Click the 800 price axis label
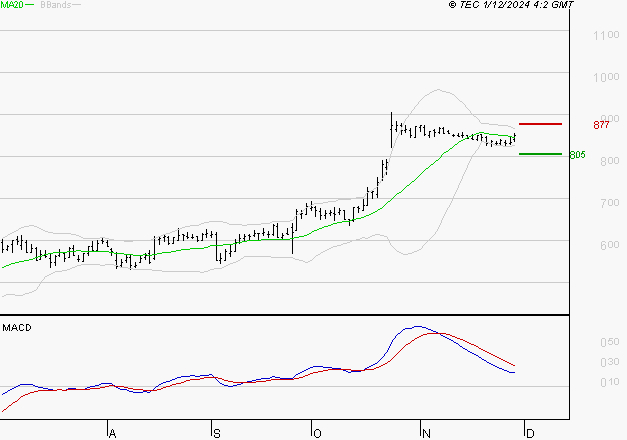Screen dimensions: 627x440 [610, 161]
